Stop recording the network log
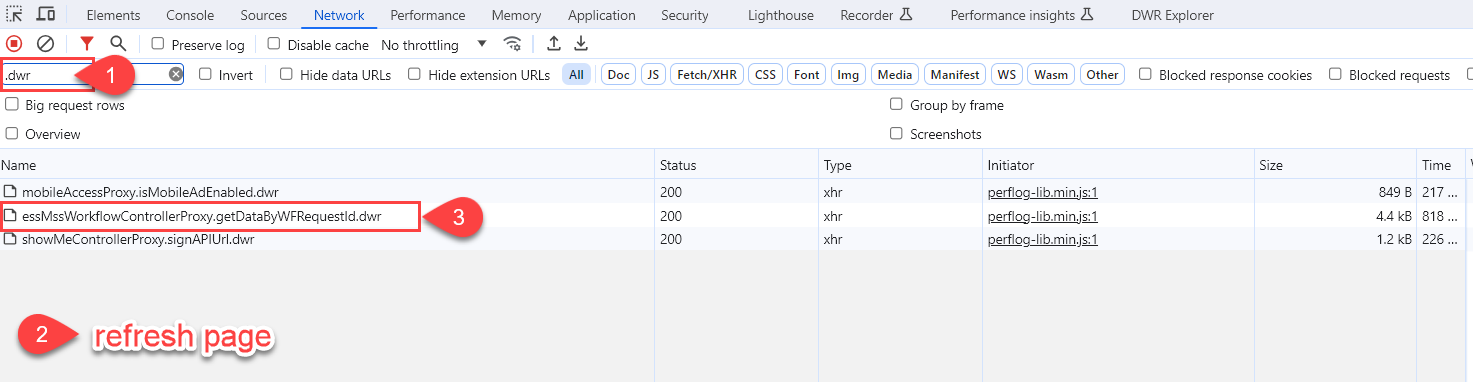 click(14, 44)
